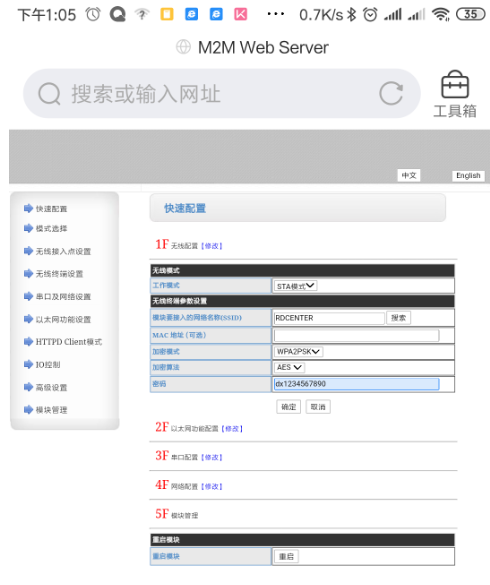490x585 pixels.
Task: Tap the first blue browser notification icon
Action: [x=191, y=14]
